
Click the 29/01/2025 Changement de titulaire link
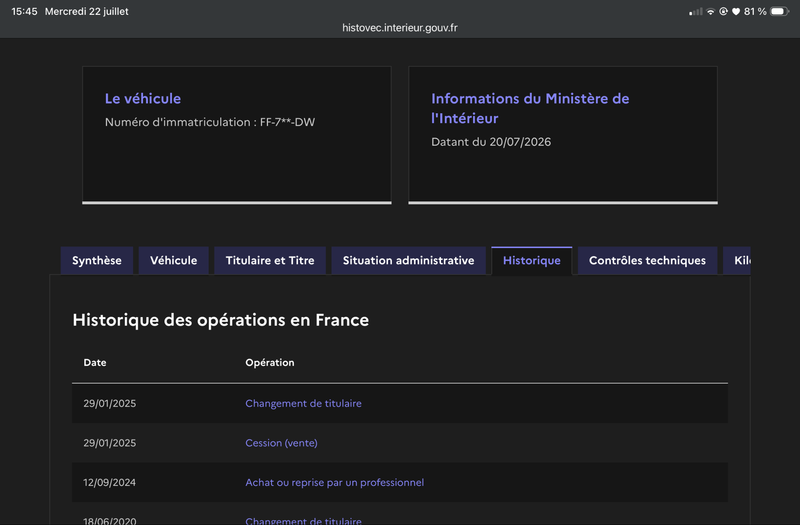(x=304, y=404)
